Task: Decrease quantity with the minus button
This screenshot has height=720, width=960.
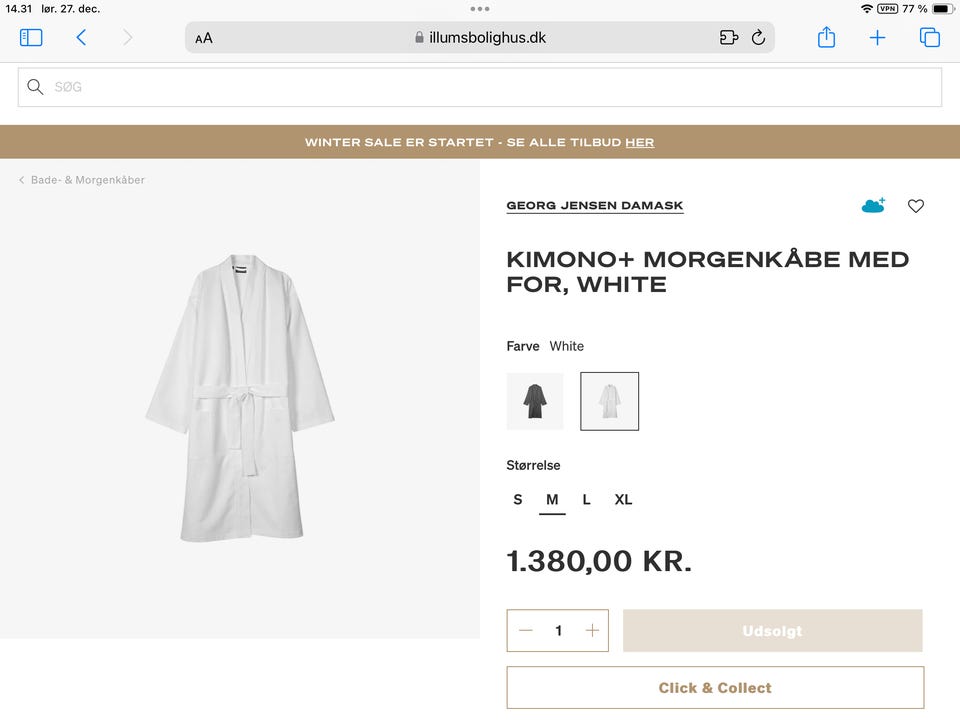Action: pos(526,631)
